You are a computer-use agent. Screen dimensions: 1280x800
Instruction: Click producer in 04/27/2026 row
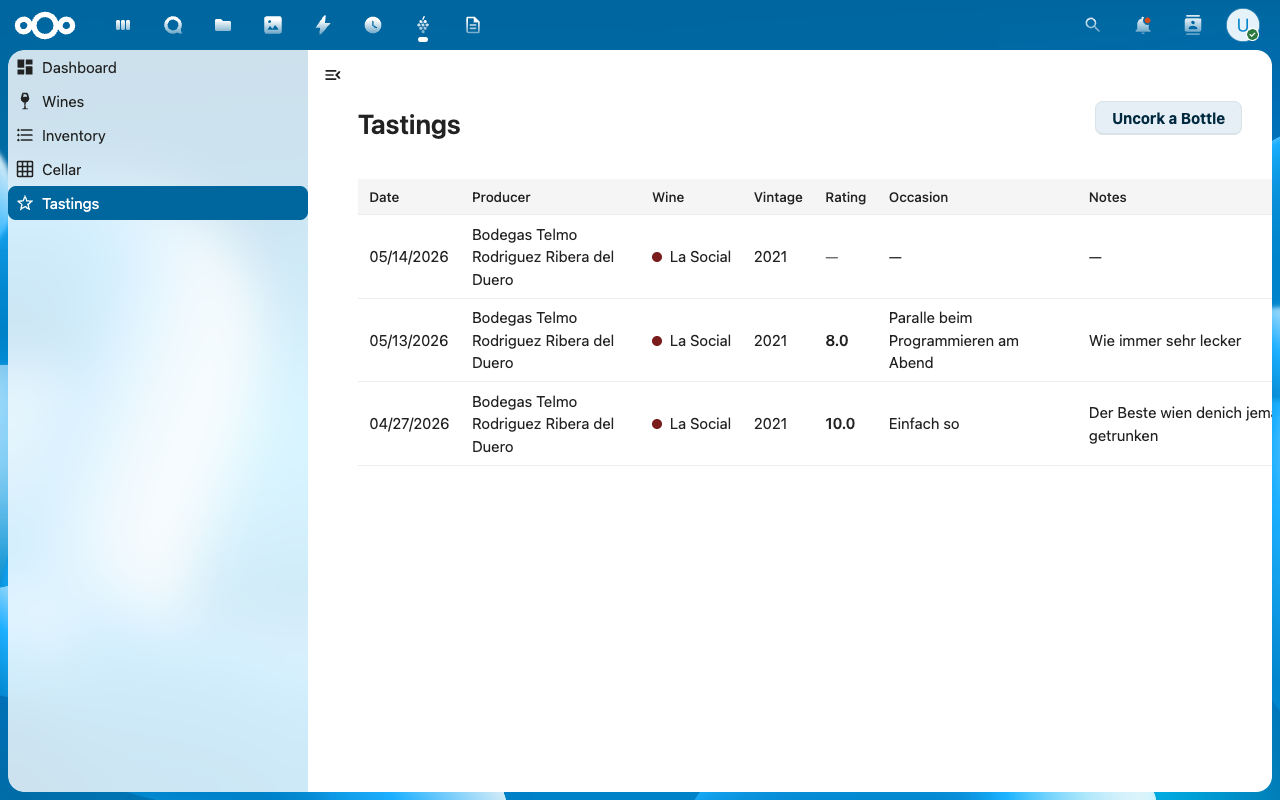pos(543,424)
